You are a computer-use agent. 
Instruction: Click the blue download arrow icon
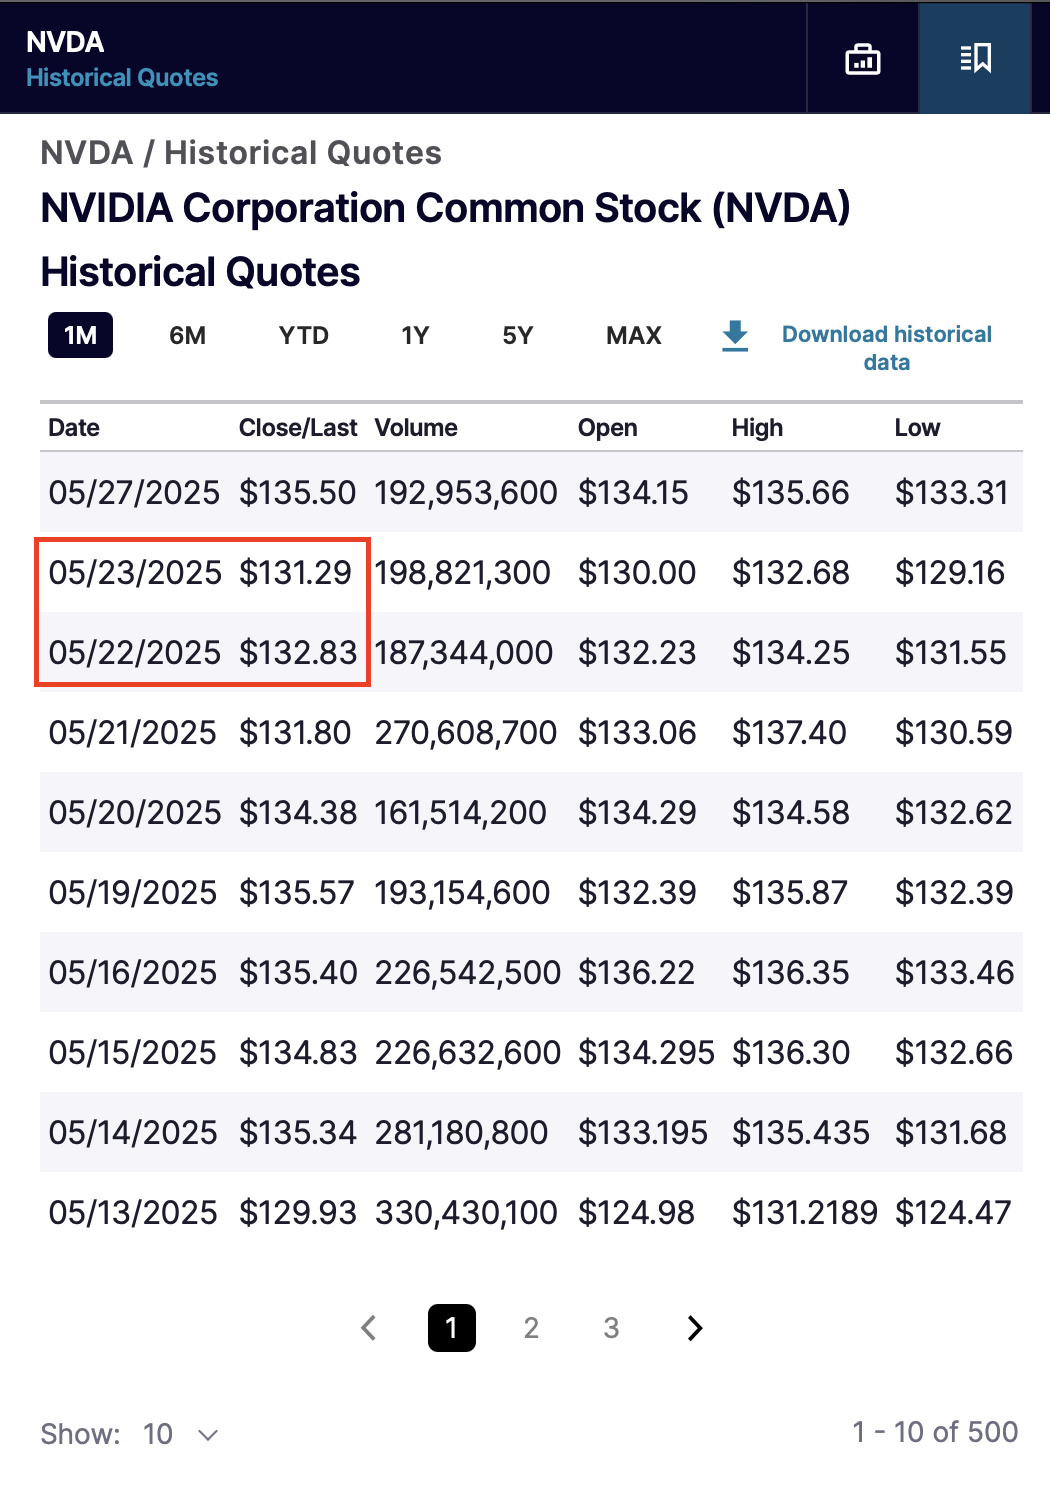[x=735, y=336]
